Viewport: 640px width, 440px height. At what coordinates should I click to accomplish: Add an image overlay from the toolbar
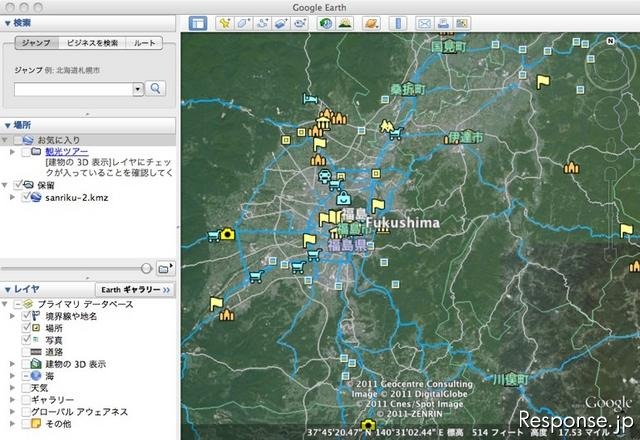click(281, 23)
